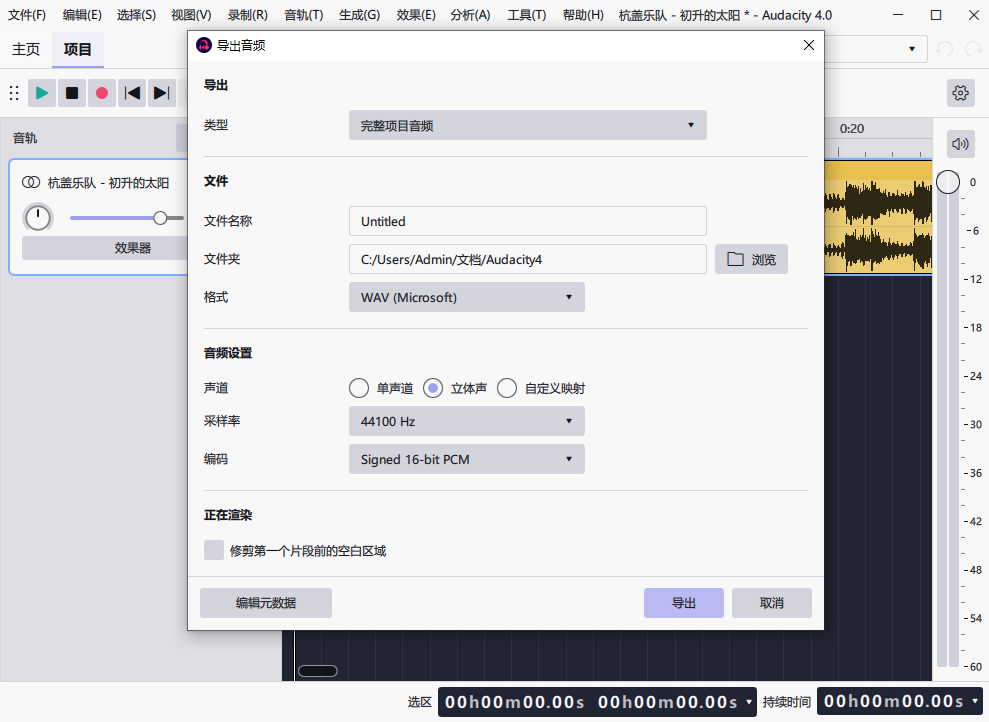Stop playback with the square Stop button
The width and height of the screenshot is (989, 722).
(x=72, y=93)
